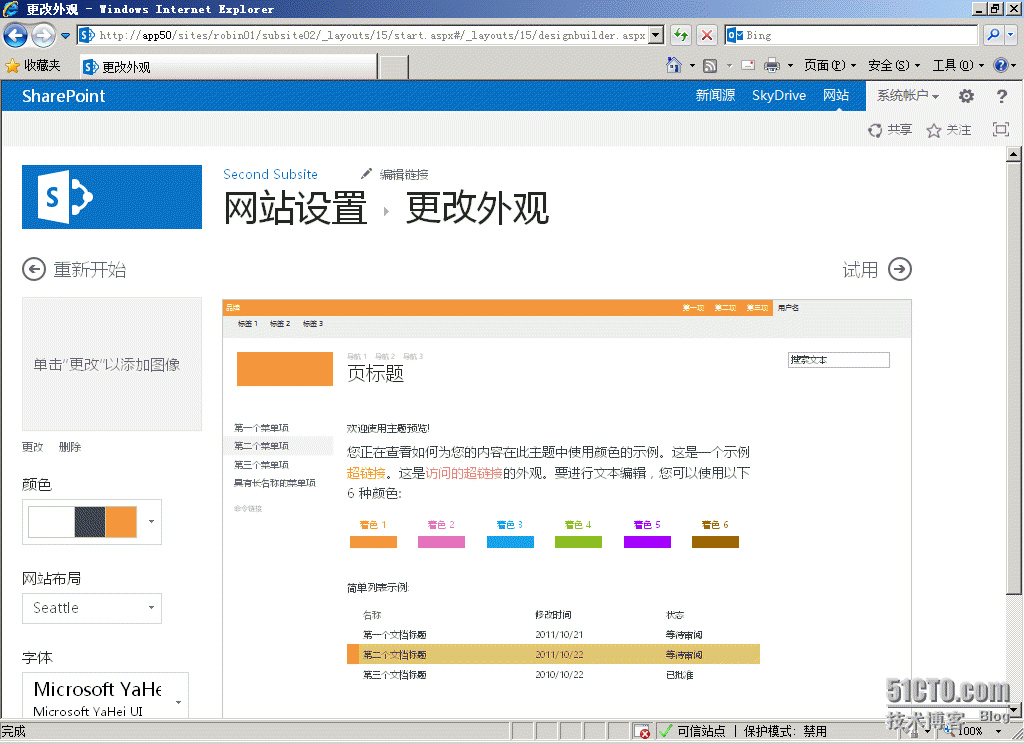Click the Home page icon in command bar

point(674,65)
